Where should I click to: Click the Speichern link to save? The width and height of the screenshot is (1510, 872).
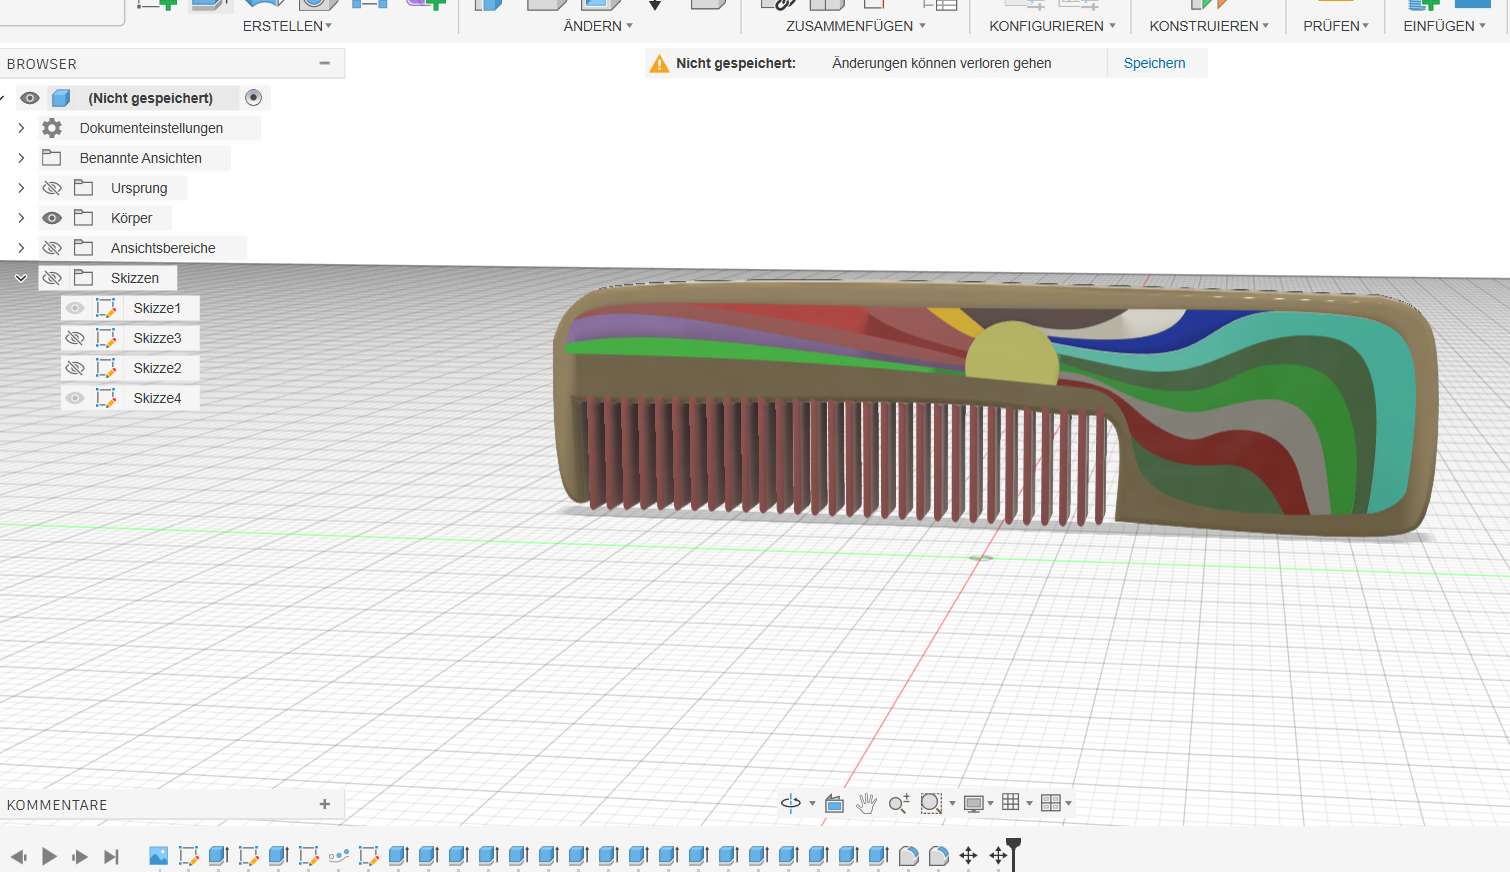pos(1154,63)
